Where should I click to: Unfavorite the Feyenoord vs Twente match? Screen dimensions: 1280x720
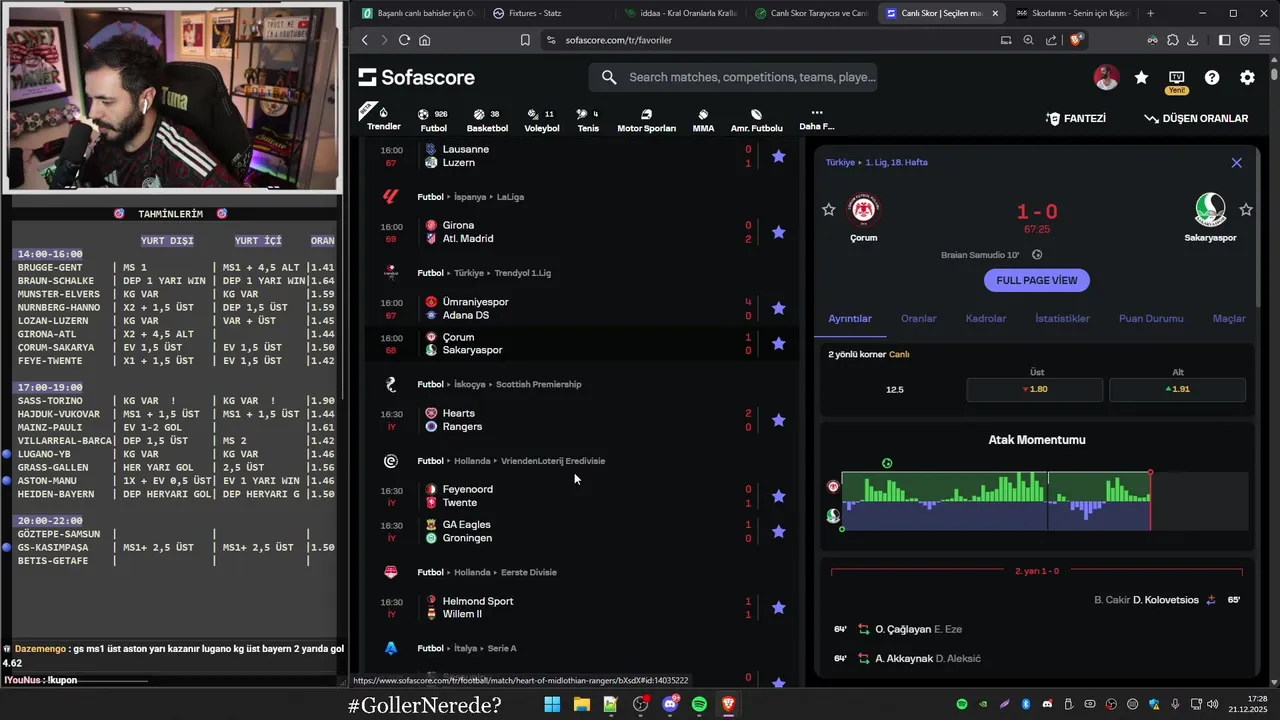(x=779, y=496)
